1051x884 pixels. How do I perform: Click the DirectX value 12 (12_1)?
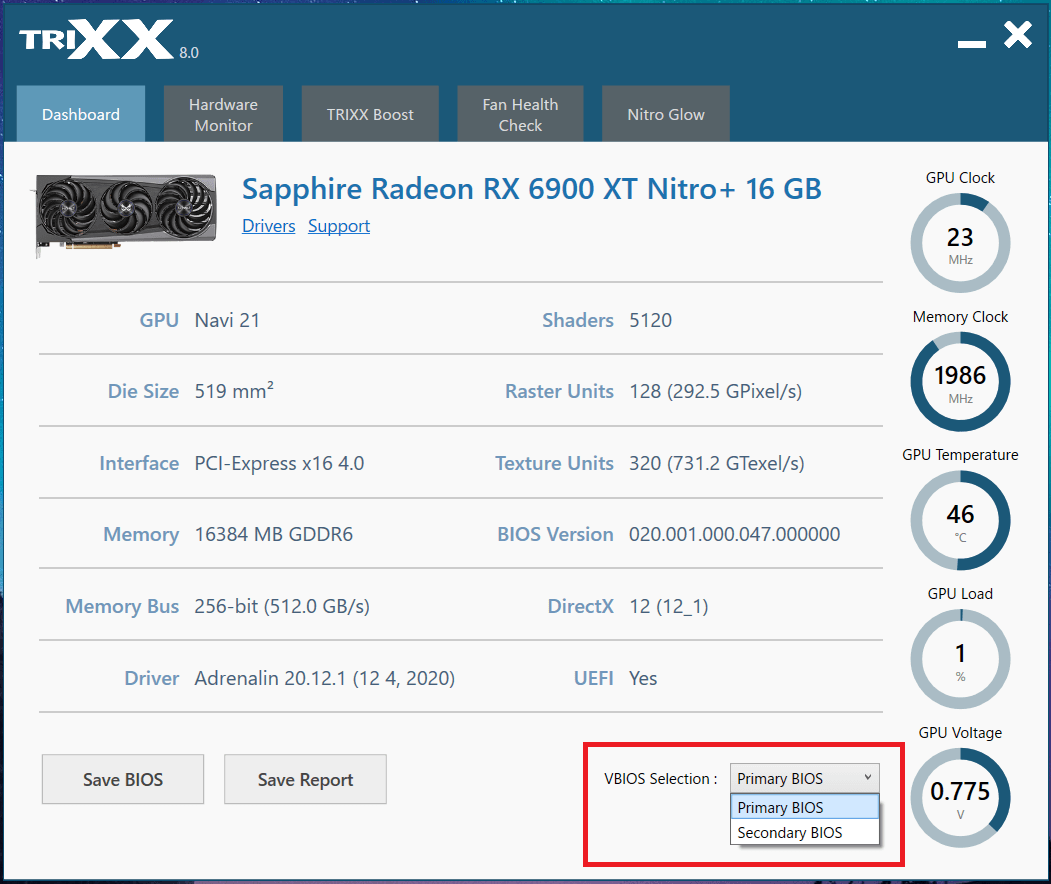pyautogui.click(x=668, y=607)
